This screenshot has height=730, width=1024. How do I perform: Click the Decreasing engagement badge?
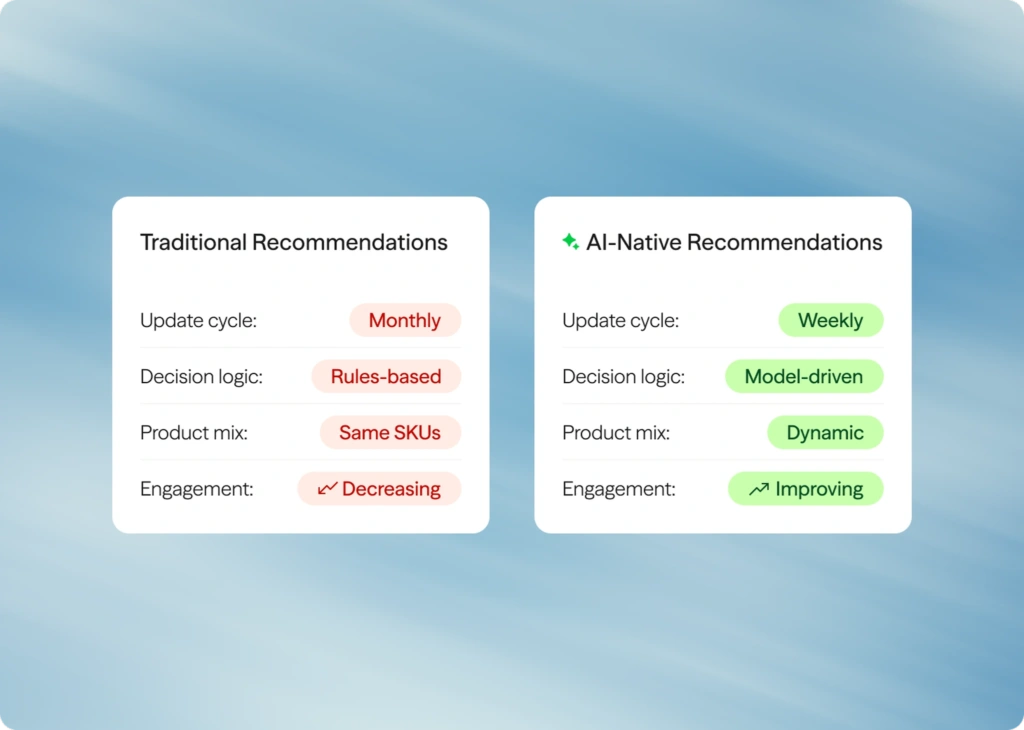coord(379,489)
